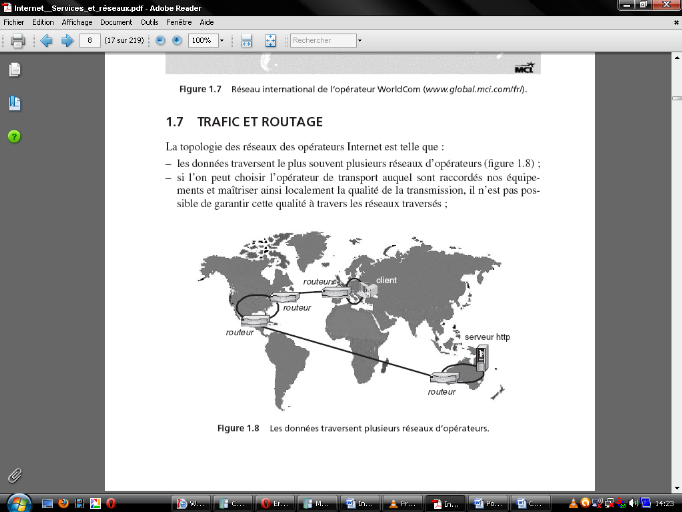The image size is (682, 512).
Task: Click the colorful quick launch icon before Opera
Action: (x=95, y=504)
